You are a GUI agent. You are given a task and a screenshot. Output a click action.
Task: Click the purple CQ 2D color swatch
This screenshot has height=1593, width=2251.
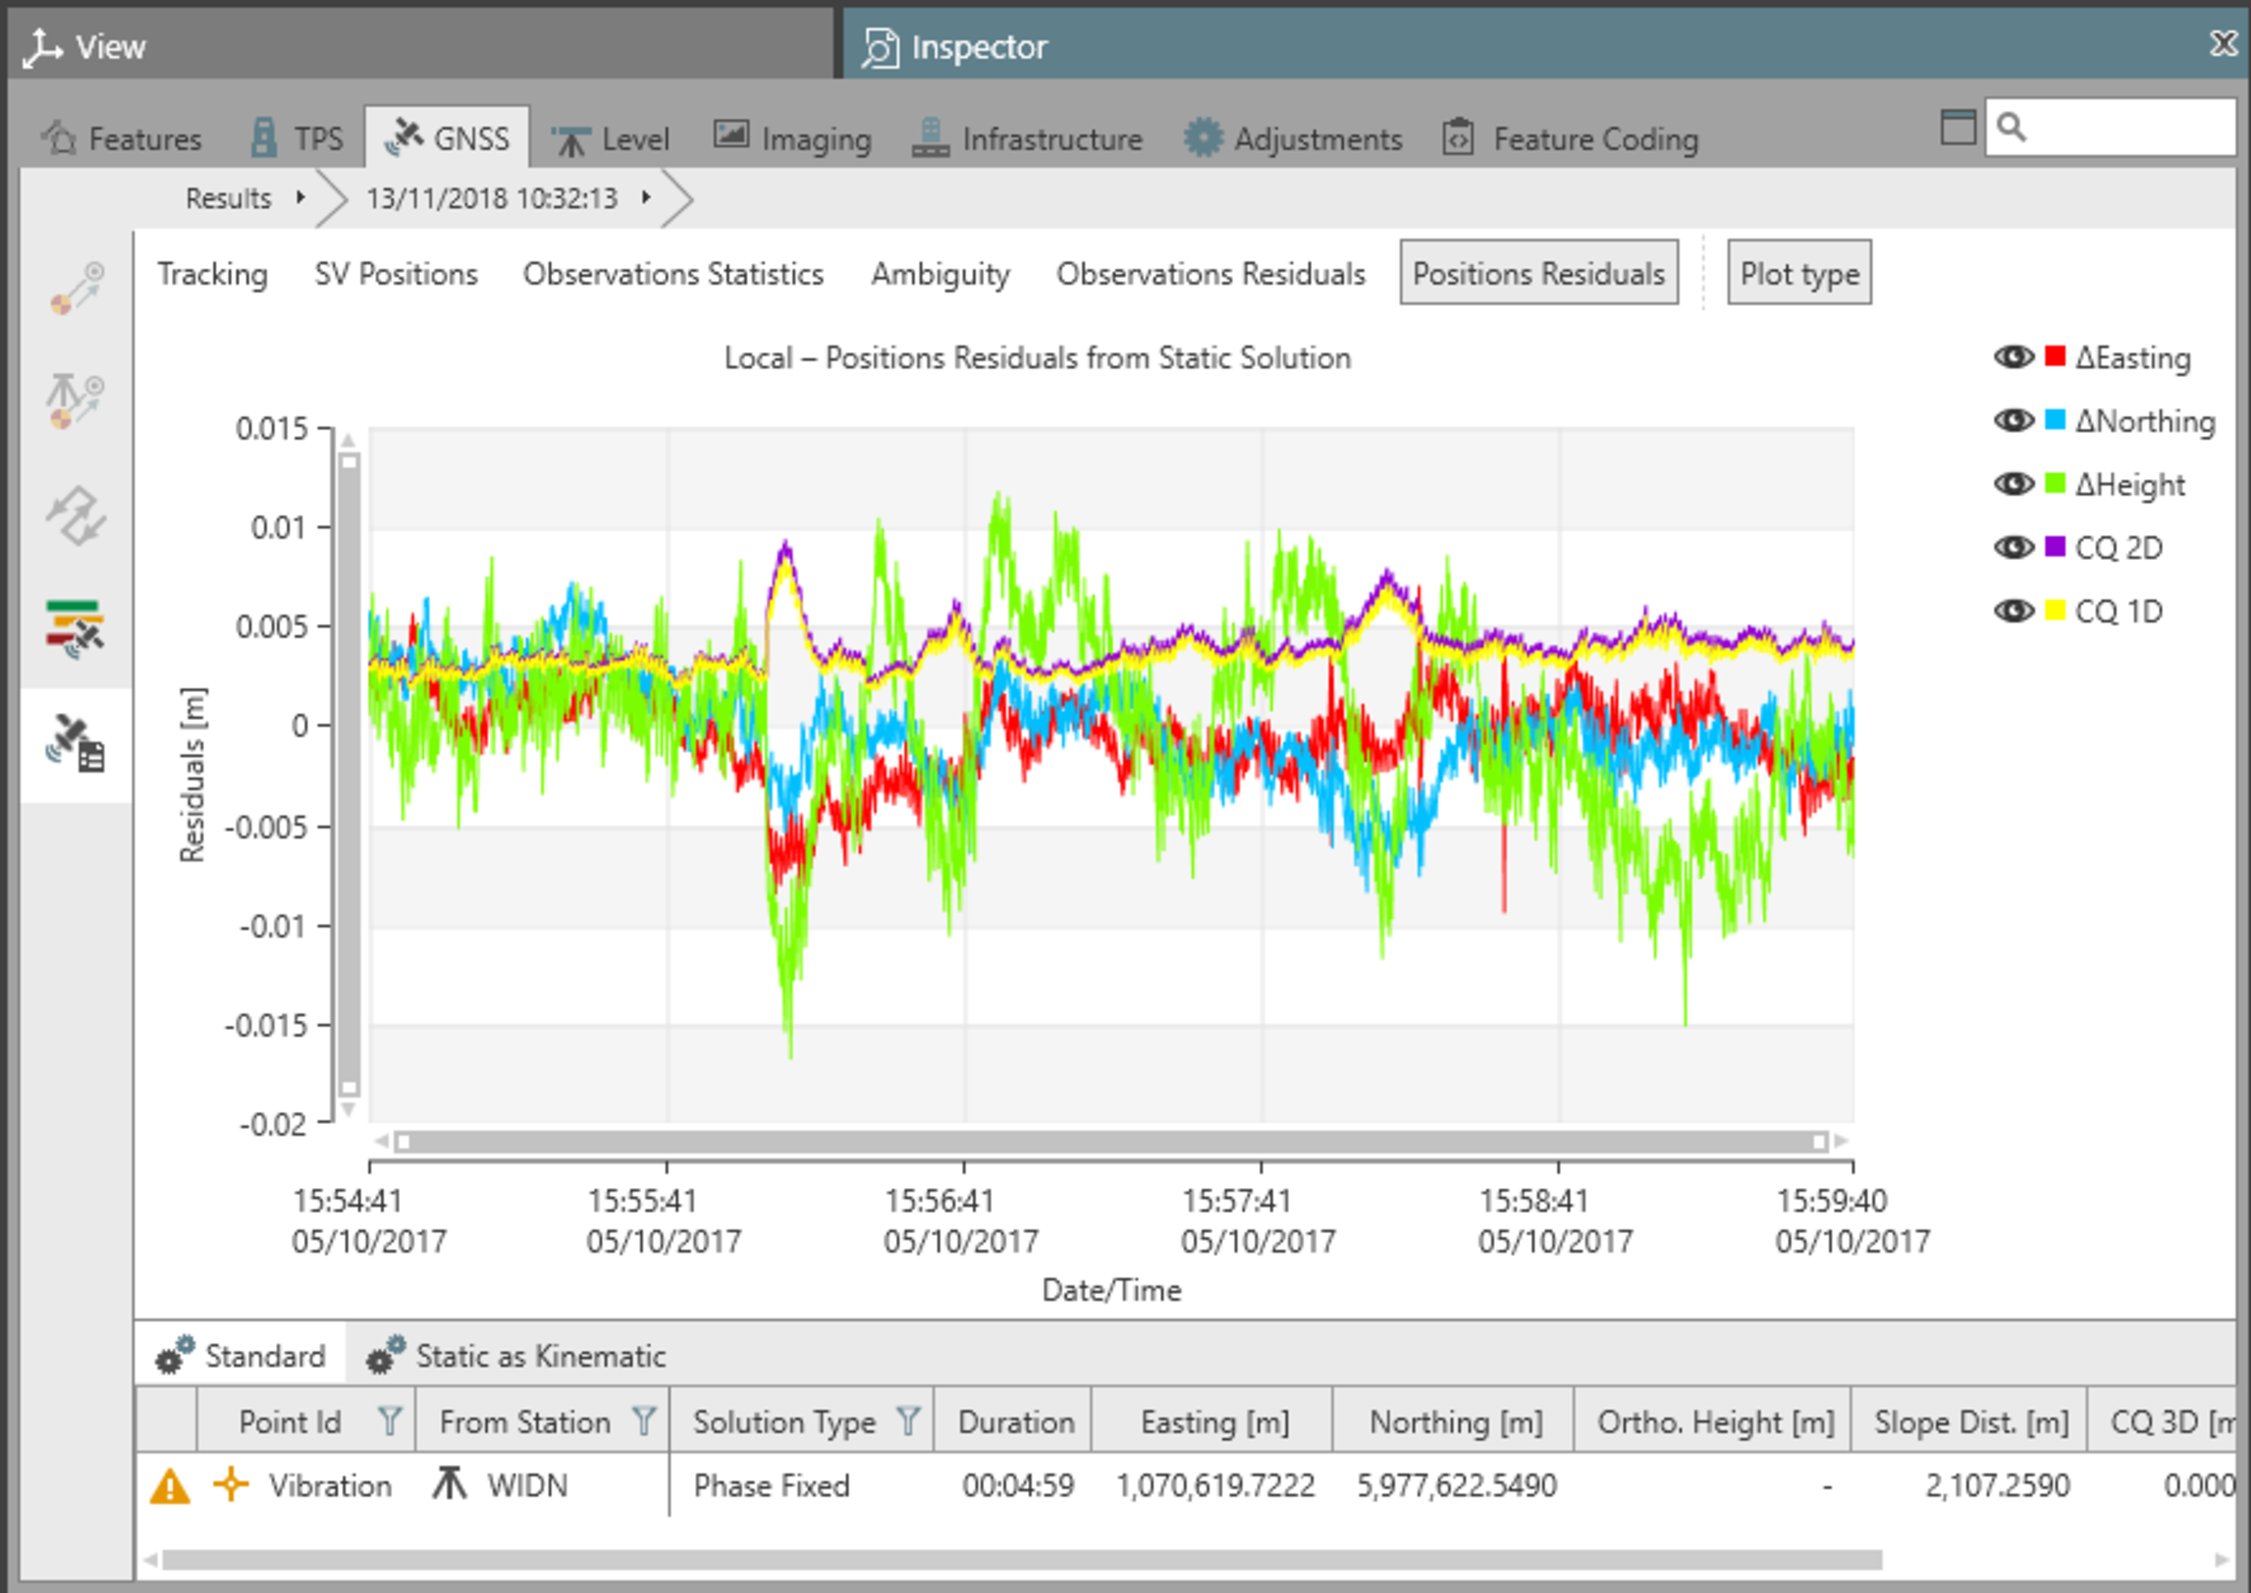pyautogui.click(x=2055, y=547)
